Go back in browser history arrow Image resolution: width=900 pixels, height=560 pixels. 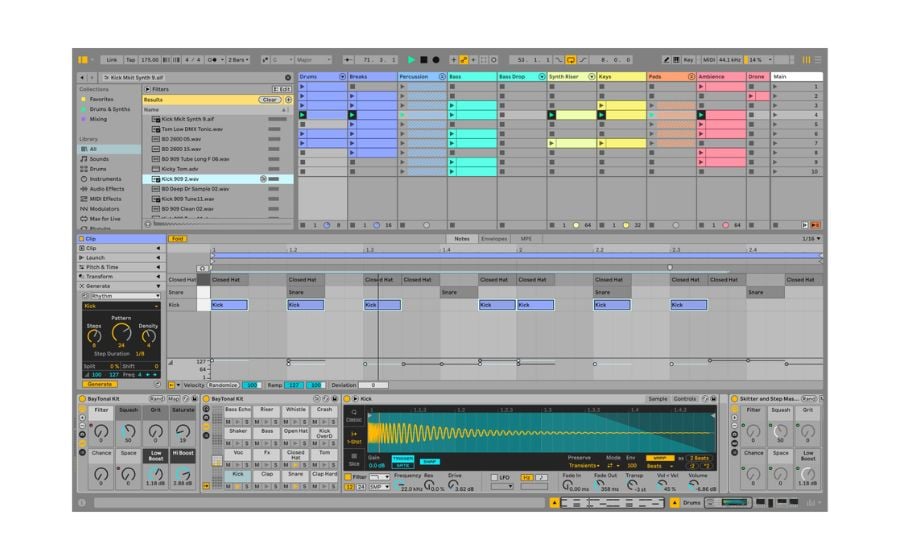click(x=82, y=77)
